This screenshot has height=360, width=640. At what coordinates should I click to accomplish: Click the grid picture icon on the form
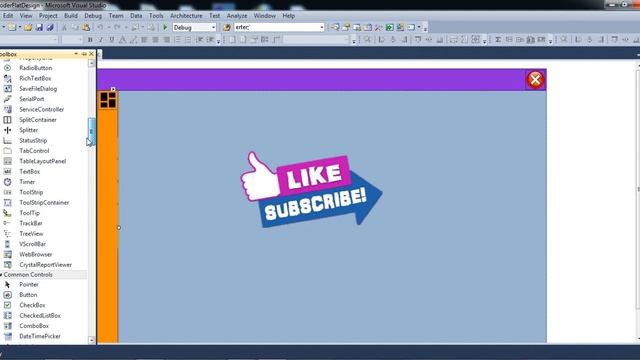[108, 100]
